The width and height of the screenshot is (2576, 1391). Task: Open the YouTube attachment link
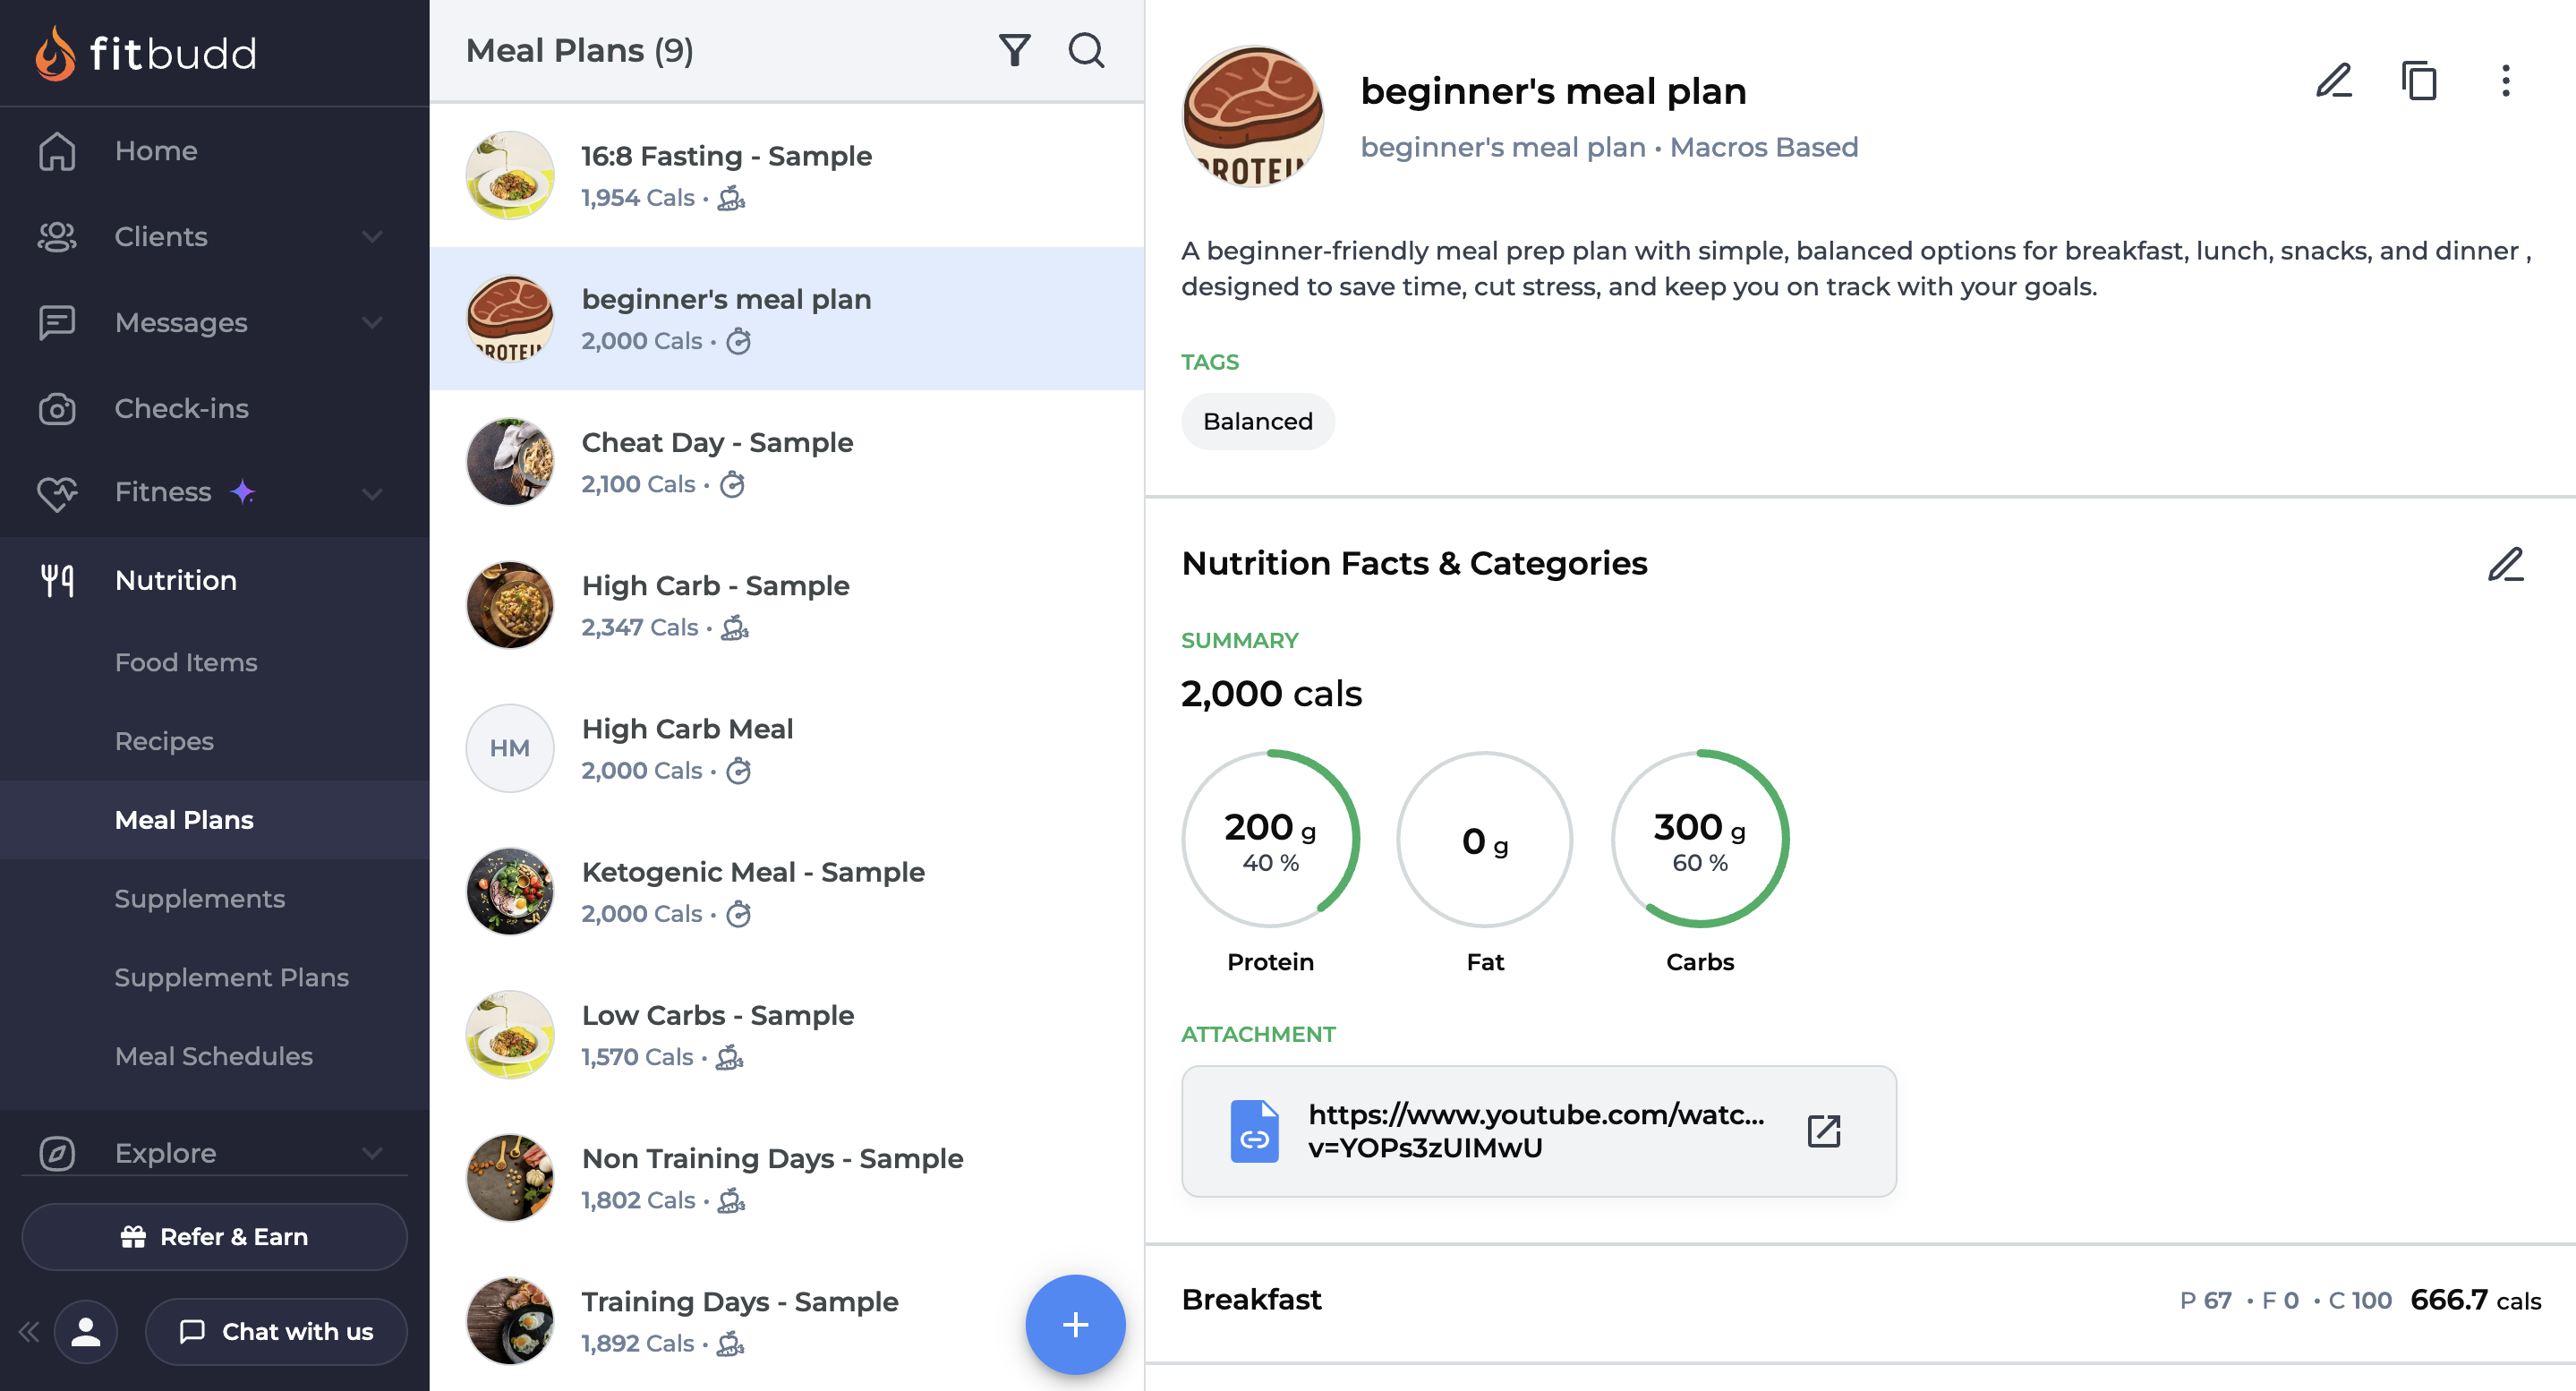click(x=1538, y=1131)
